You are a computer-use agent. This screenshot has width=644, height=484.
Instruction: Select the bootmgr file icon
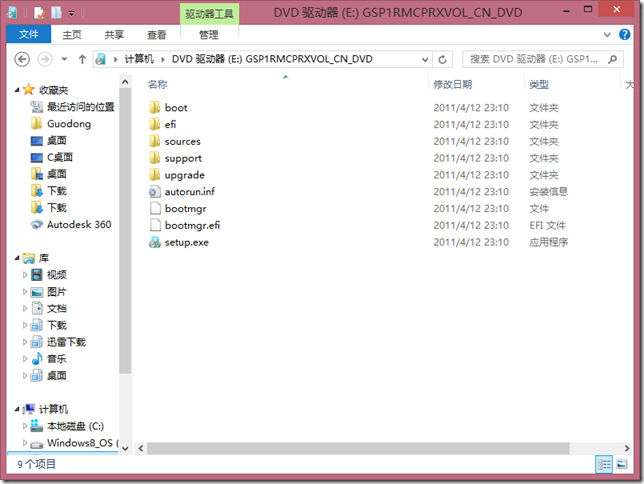[x=155, y=209]
